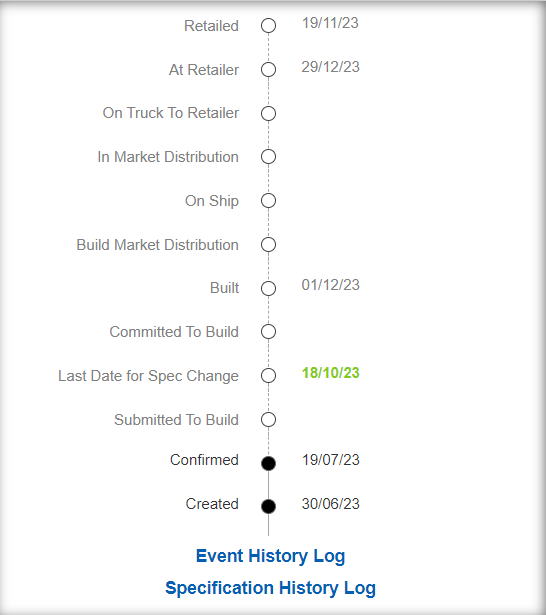Click the On Truck To Retailer circle
Viewport: 546px width, 615px height.
268,113
